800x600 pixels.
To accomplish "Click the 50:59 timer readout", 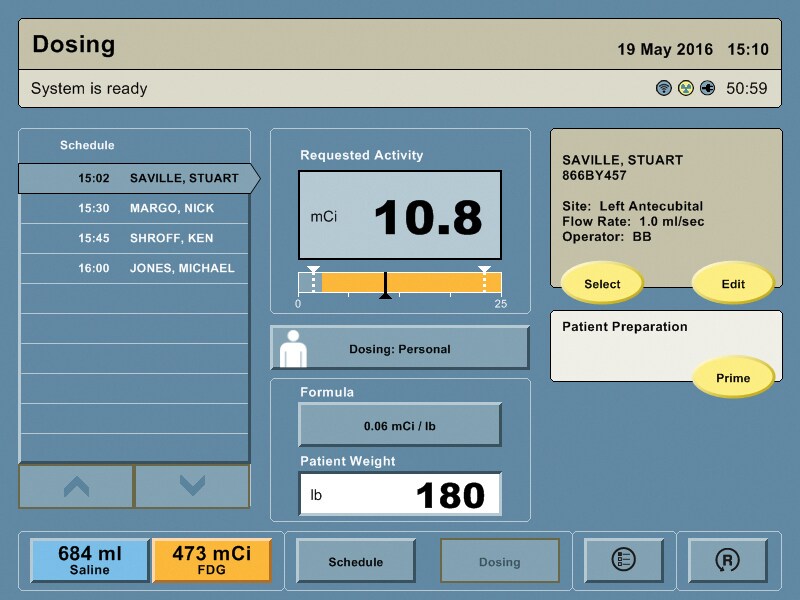I will pyautogui.click(x=746, y=89).
